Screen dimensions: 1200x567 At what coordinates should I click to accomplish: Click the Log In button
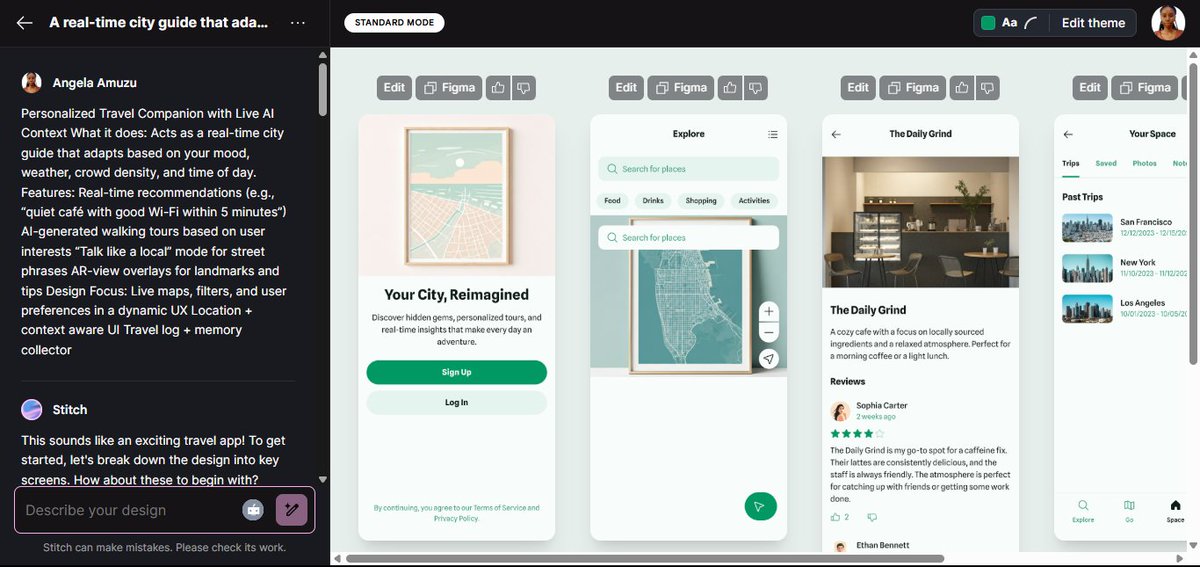tap(456, 402)
